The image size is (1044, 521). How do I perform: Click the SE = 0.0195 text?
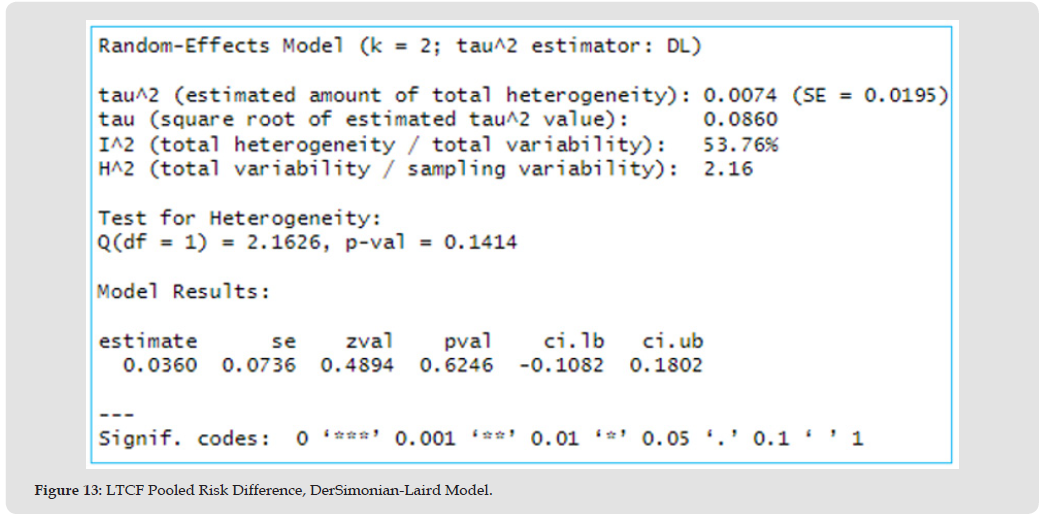point(870,96)
